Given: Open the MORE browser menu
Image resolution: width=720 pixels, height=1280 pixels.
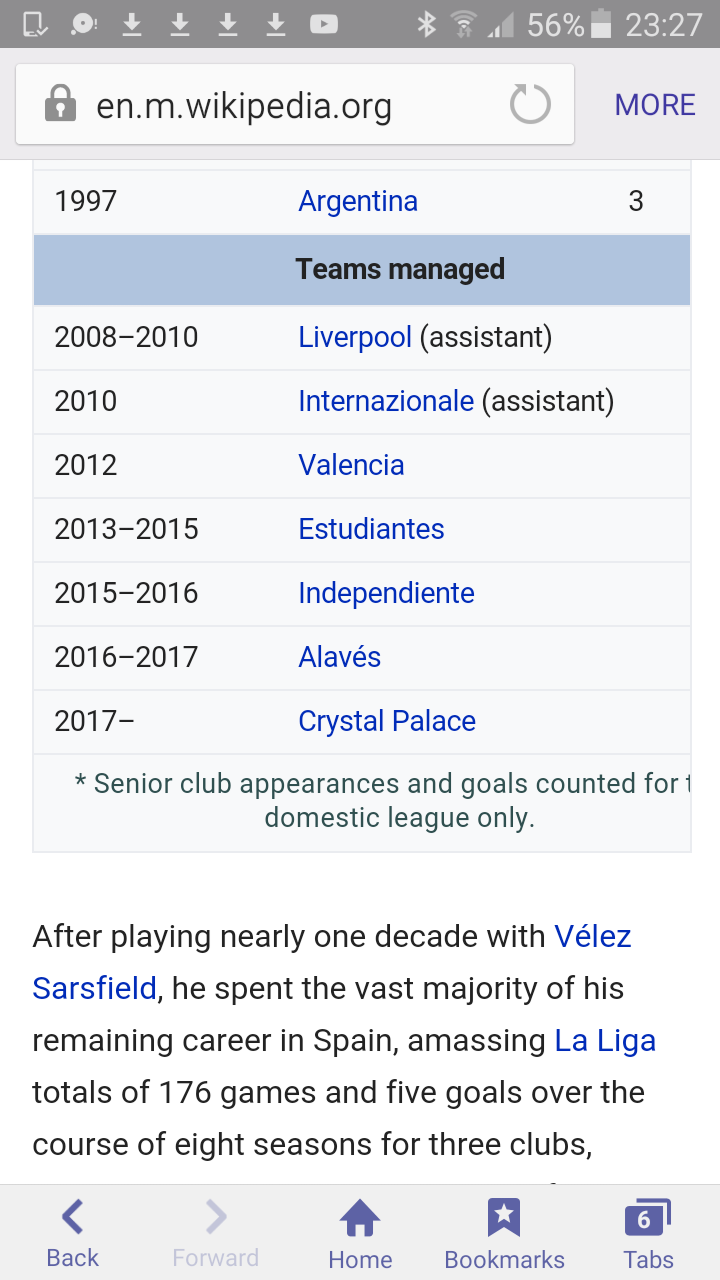Looking at the screenshot, I should point(655,105).
